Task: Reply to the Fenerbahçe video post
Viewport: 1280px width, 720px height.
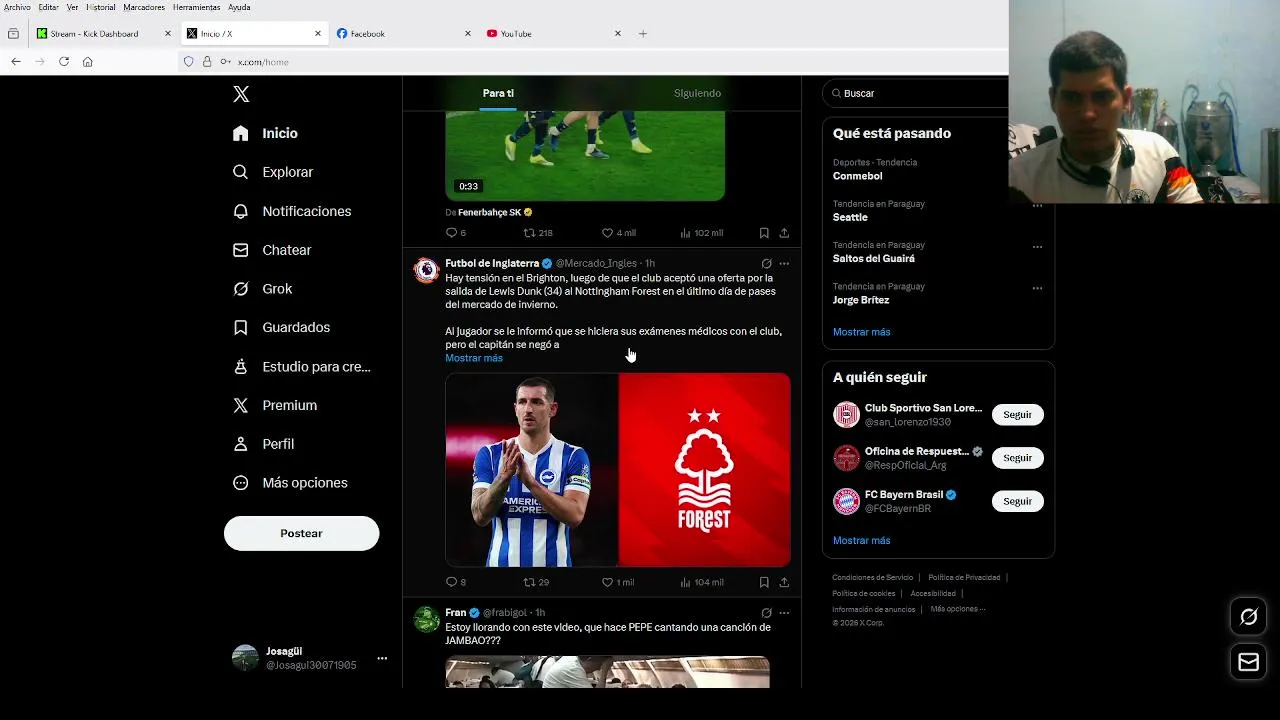Action: (455, 233)
